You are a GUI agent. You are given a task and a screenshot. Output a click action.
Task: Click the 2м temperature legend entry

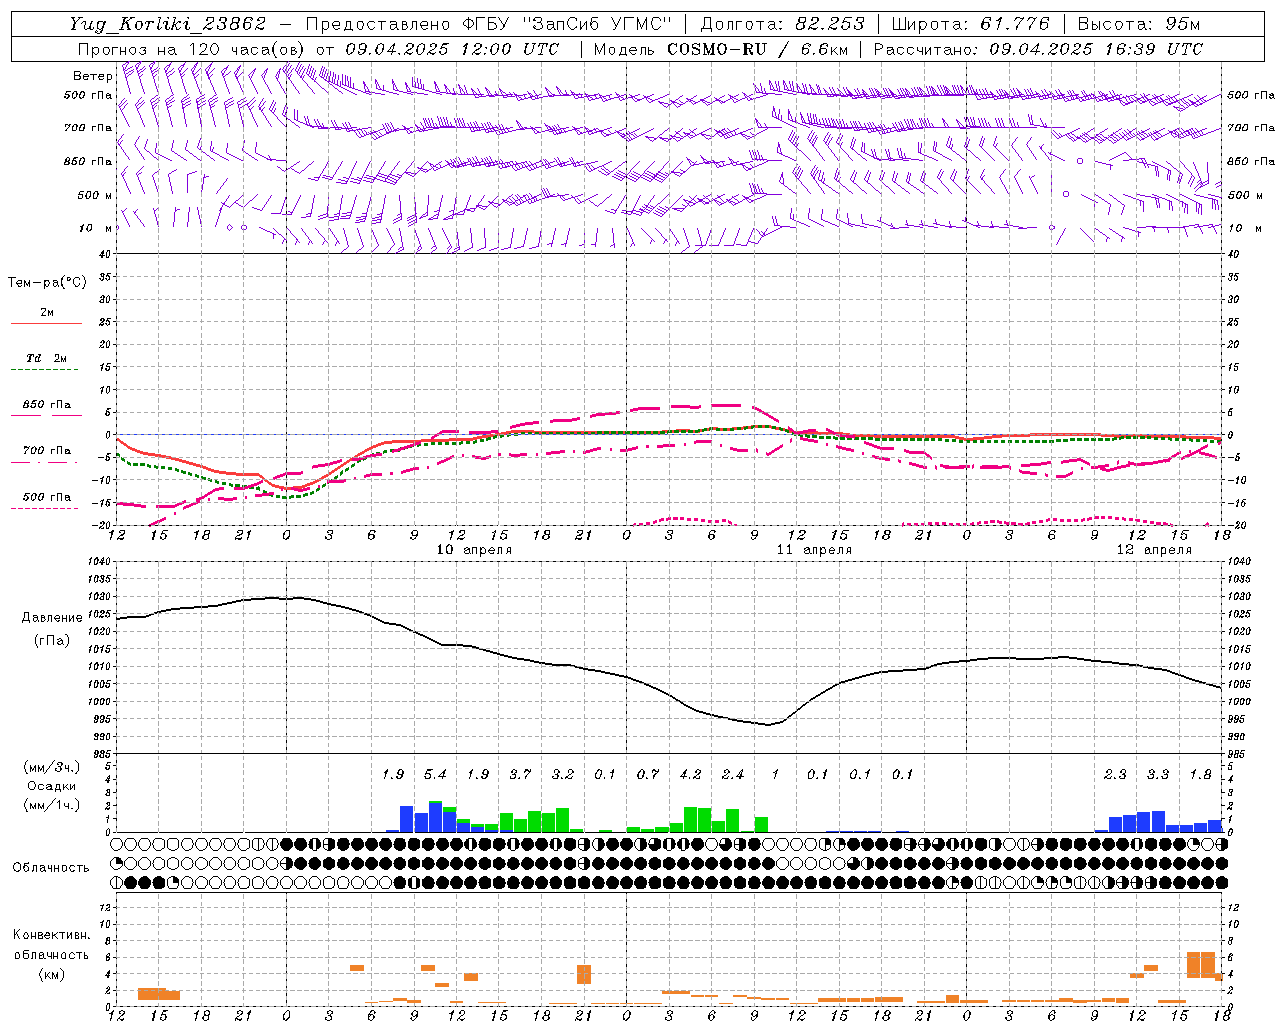[47, 313]
